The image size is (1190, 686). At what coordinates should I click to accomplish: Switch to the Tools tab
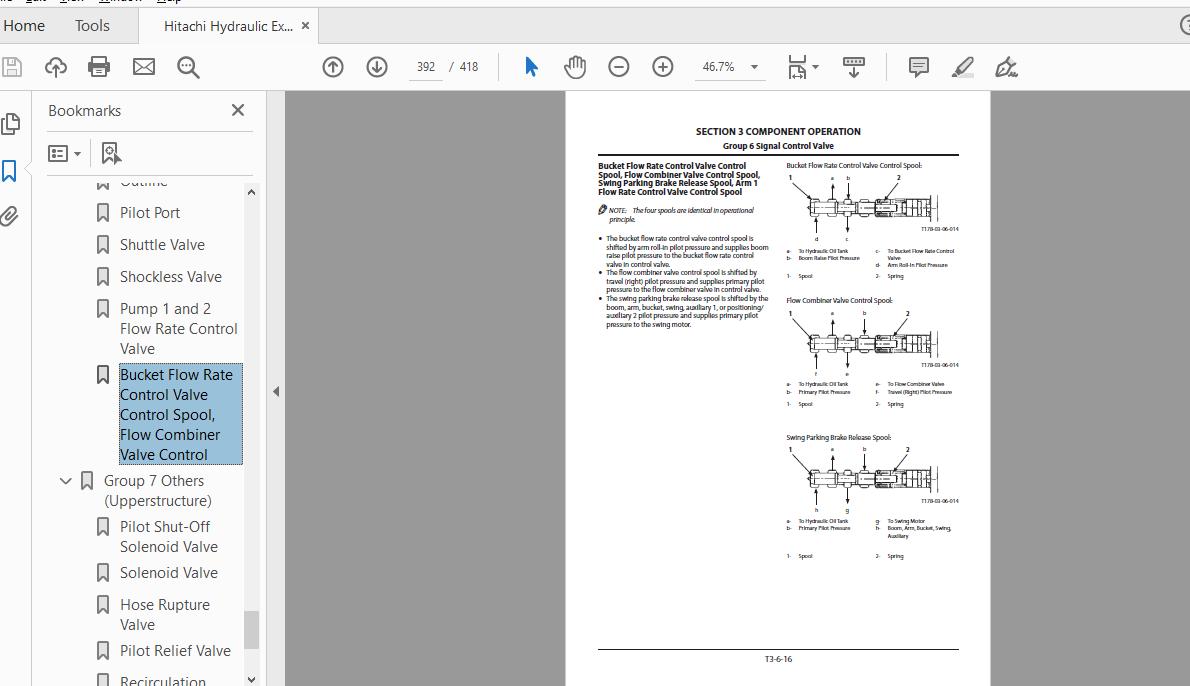(93, 26)
